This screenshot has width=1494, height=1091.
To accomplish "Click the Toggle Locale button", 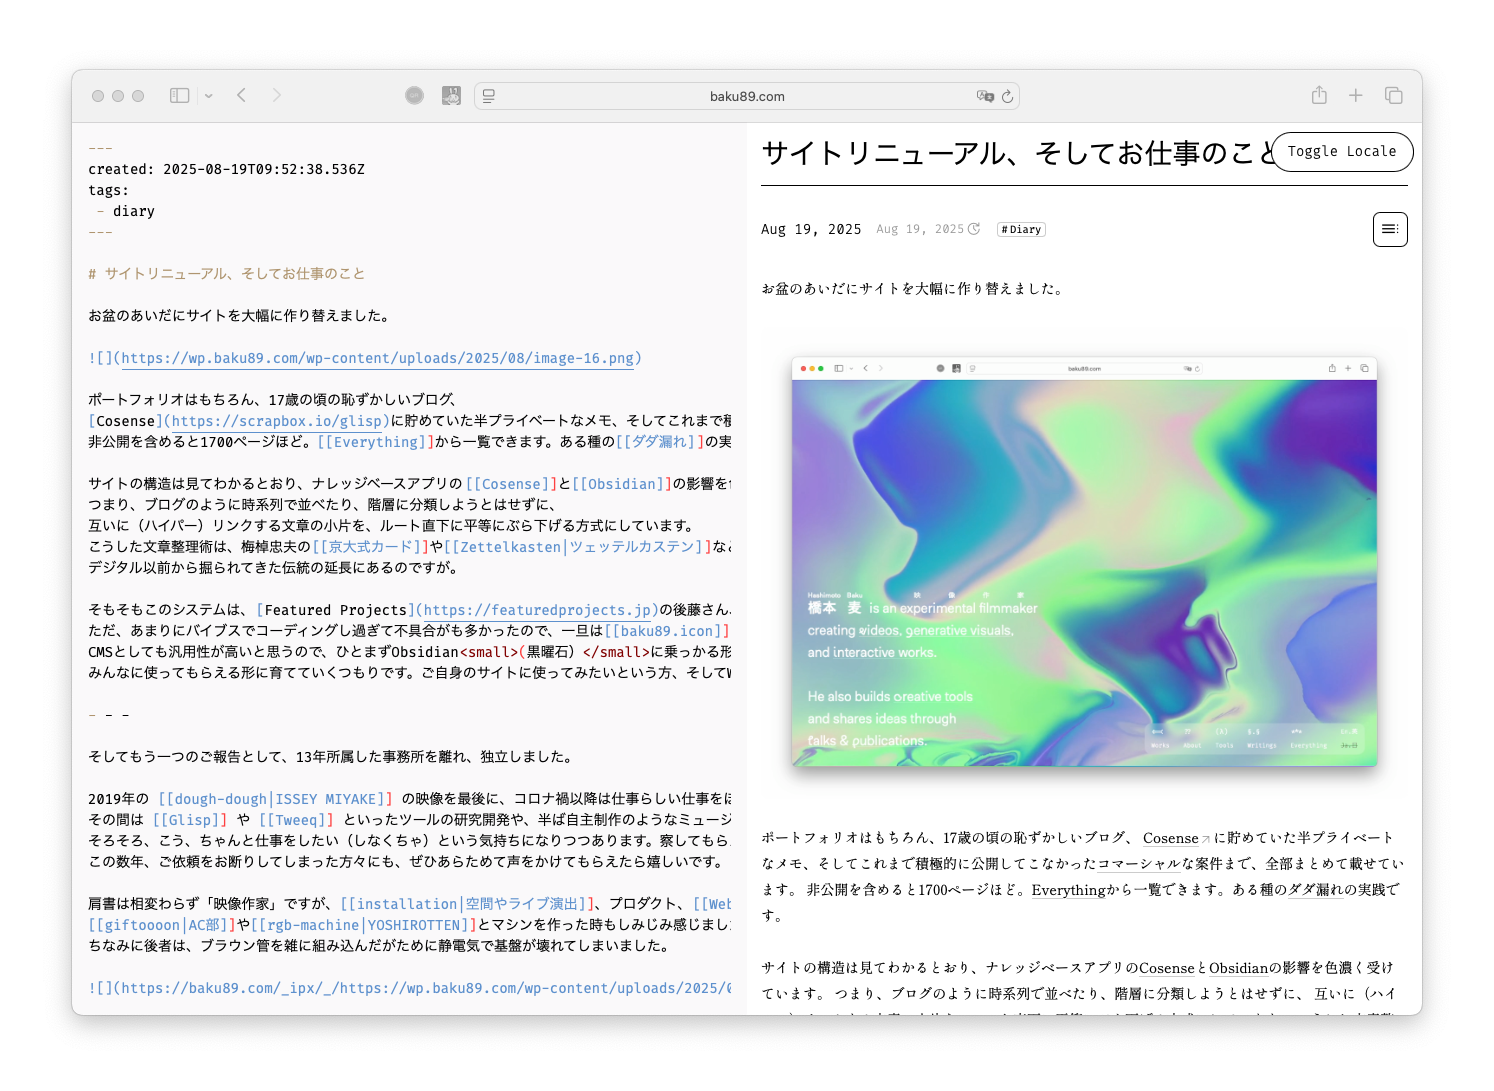I will click(1341, 152).
